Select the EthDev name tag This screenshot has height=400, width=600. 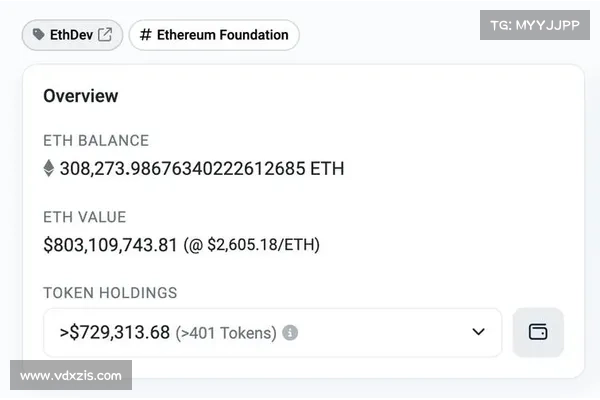coord(72,35)
